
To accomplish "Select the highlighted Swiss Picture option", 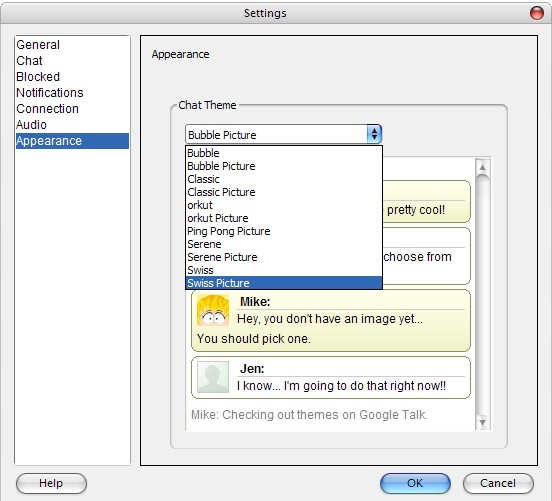I will [x=284, y=283].
